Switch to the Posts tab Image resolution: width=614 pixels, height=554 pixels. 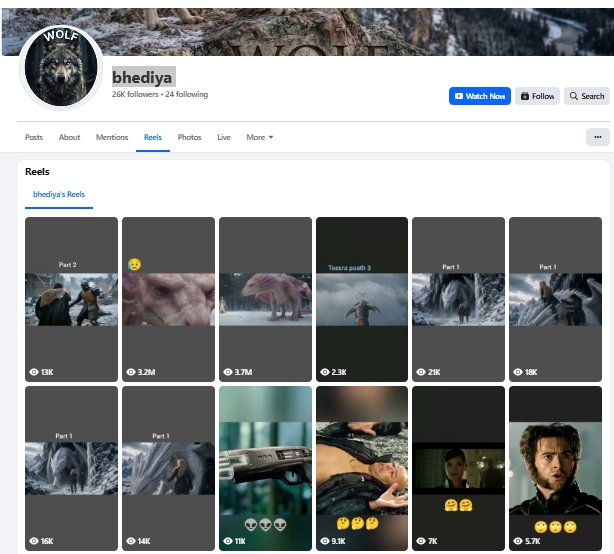34,137
